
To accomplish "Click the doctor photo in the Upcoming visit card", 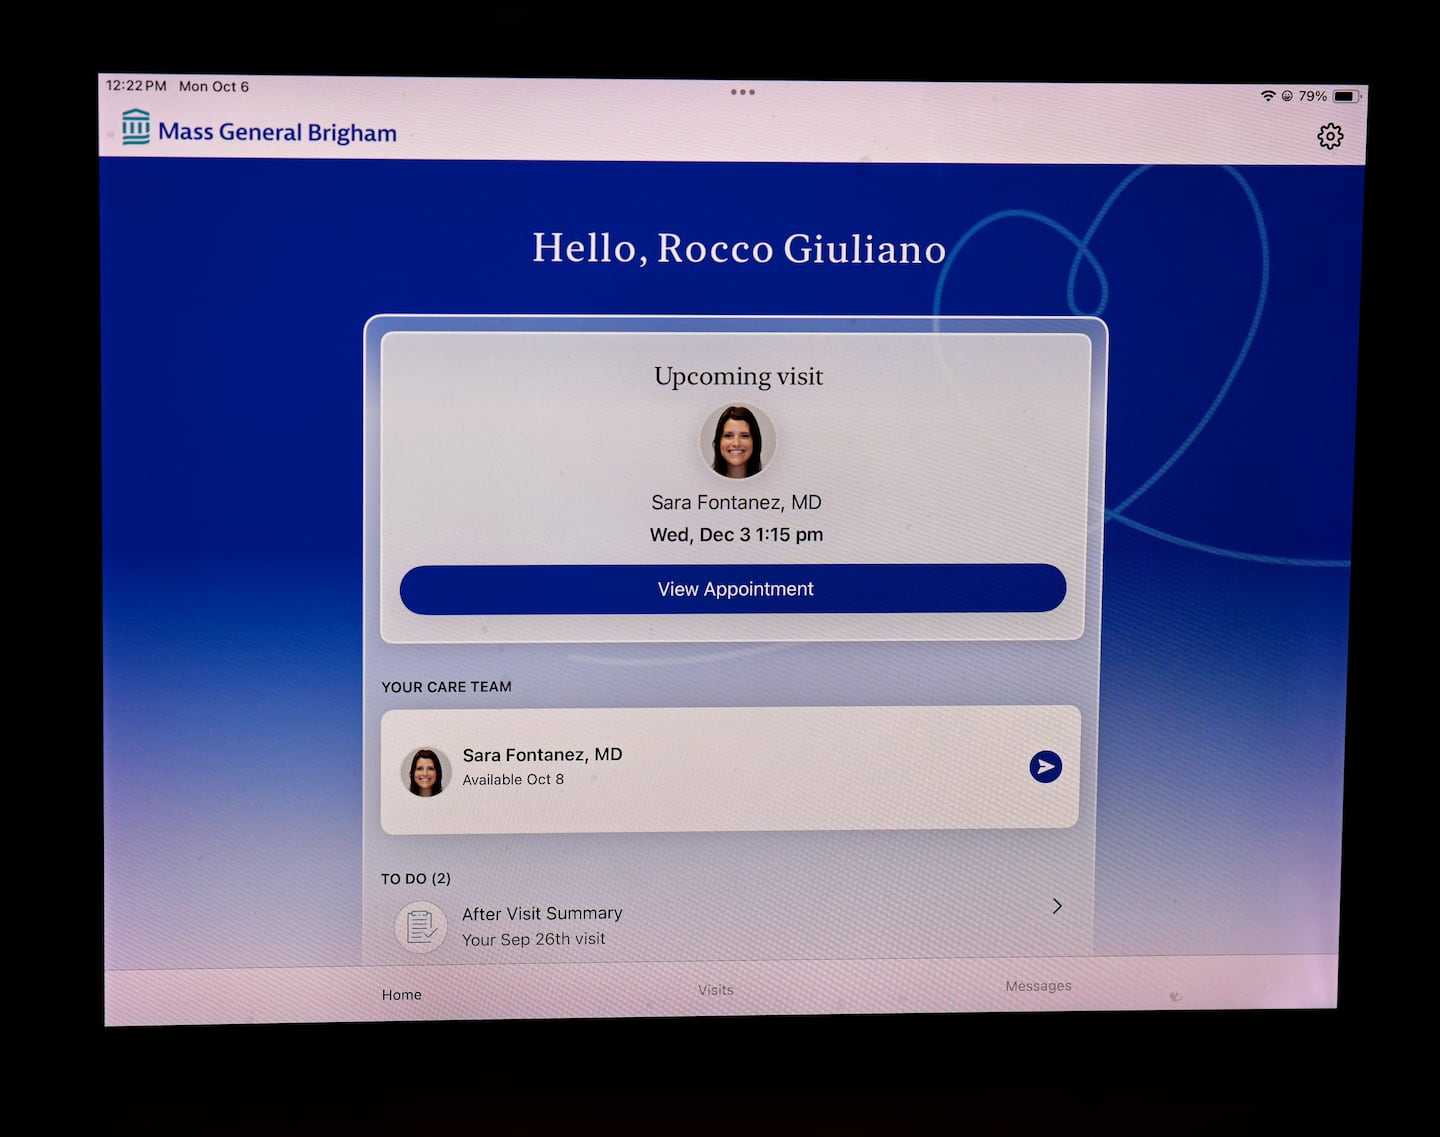I will click(737, 441).
